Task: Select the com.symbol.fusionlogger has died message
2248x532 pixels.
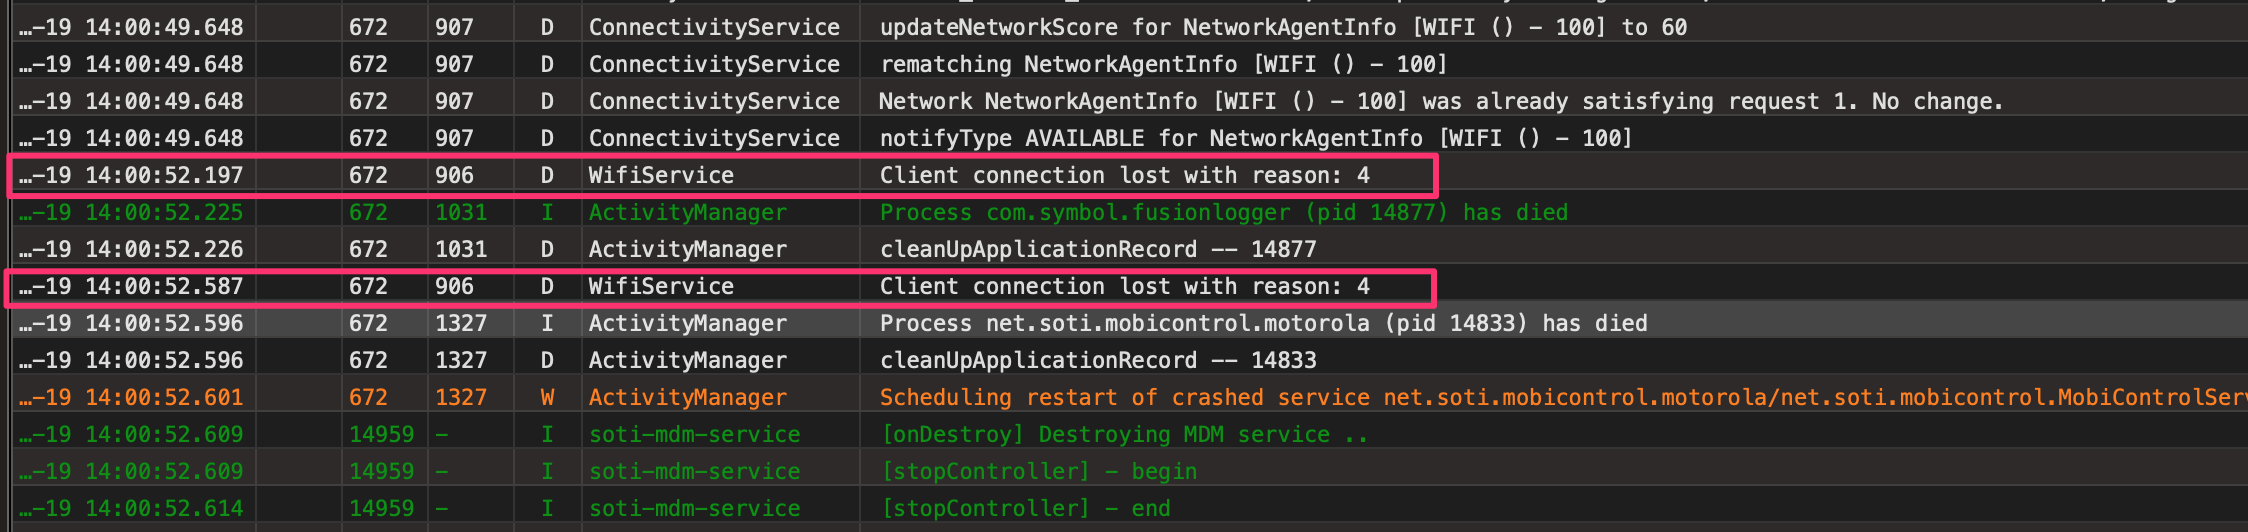Action: (x=1223, y=212)
